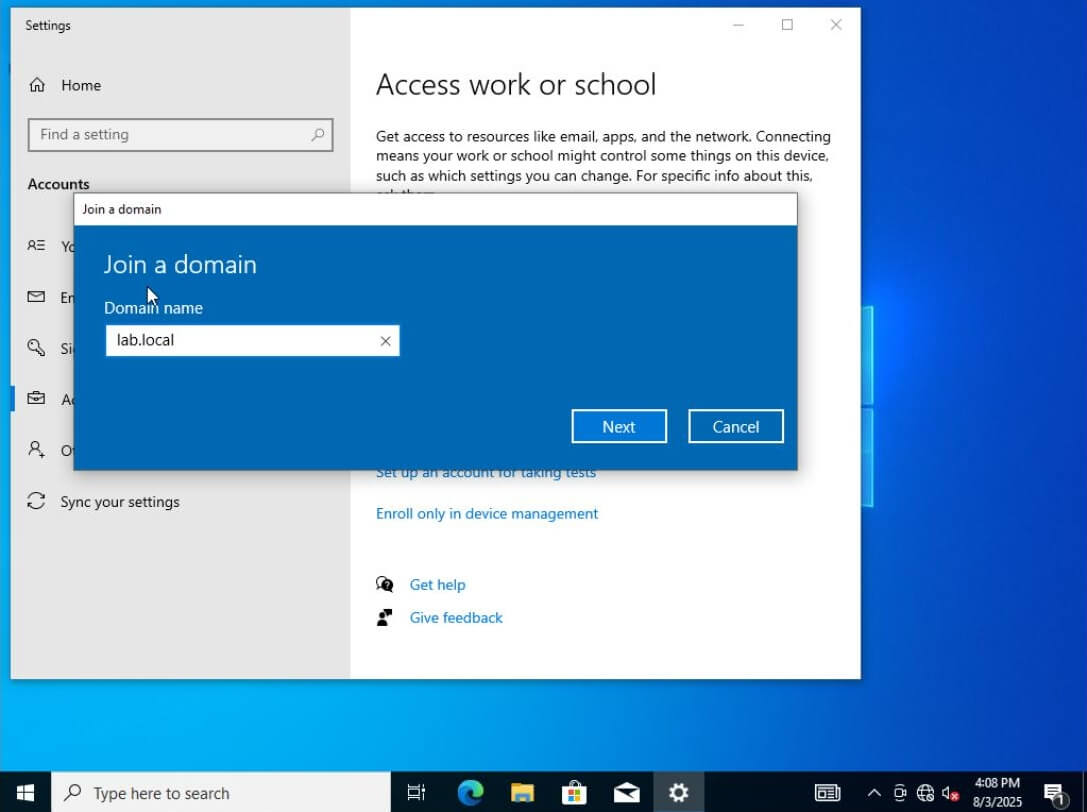Image resolution: width=1087 pixels, height=812 pixels.
Task: Click the Give feedback person icon
Action: pos(385,617)
